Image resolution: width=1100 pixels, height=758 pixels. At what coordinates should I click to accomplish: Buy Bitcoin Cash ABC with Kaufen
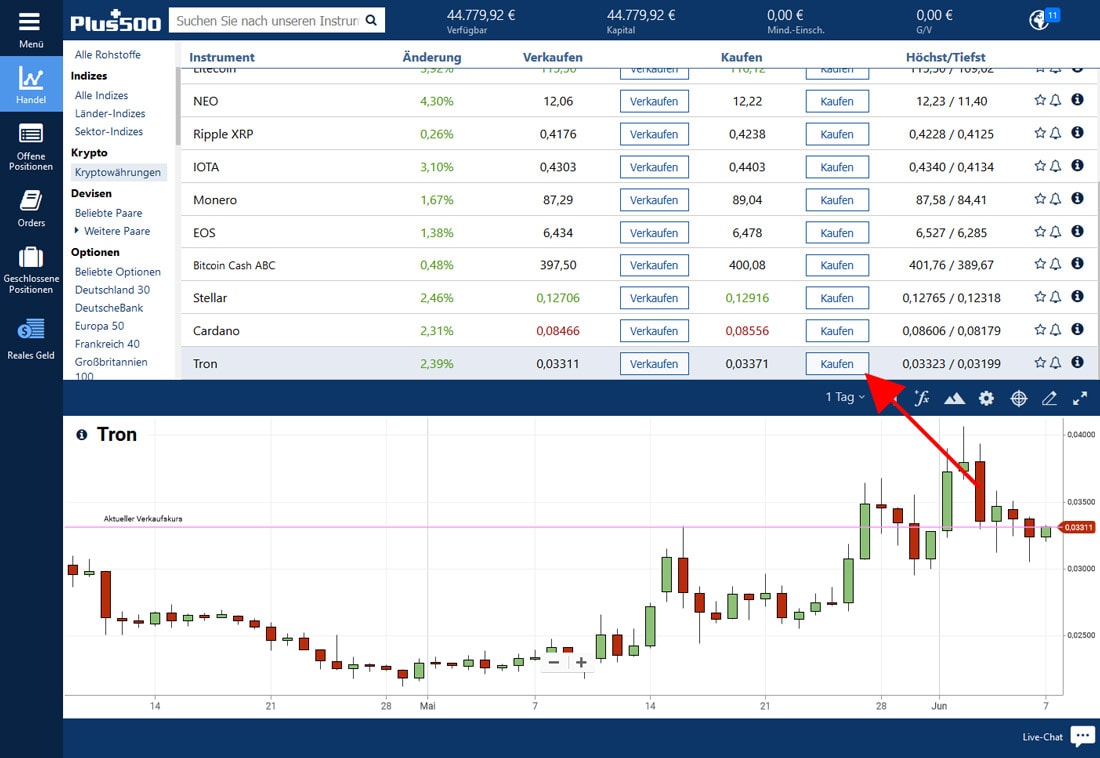(x=837, y=265)
